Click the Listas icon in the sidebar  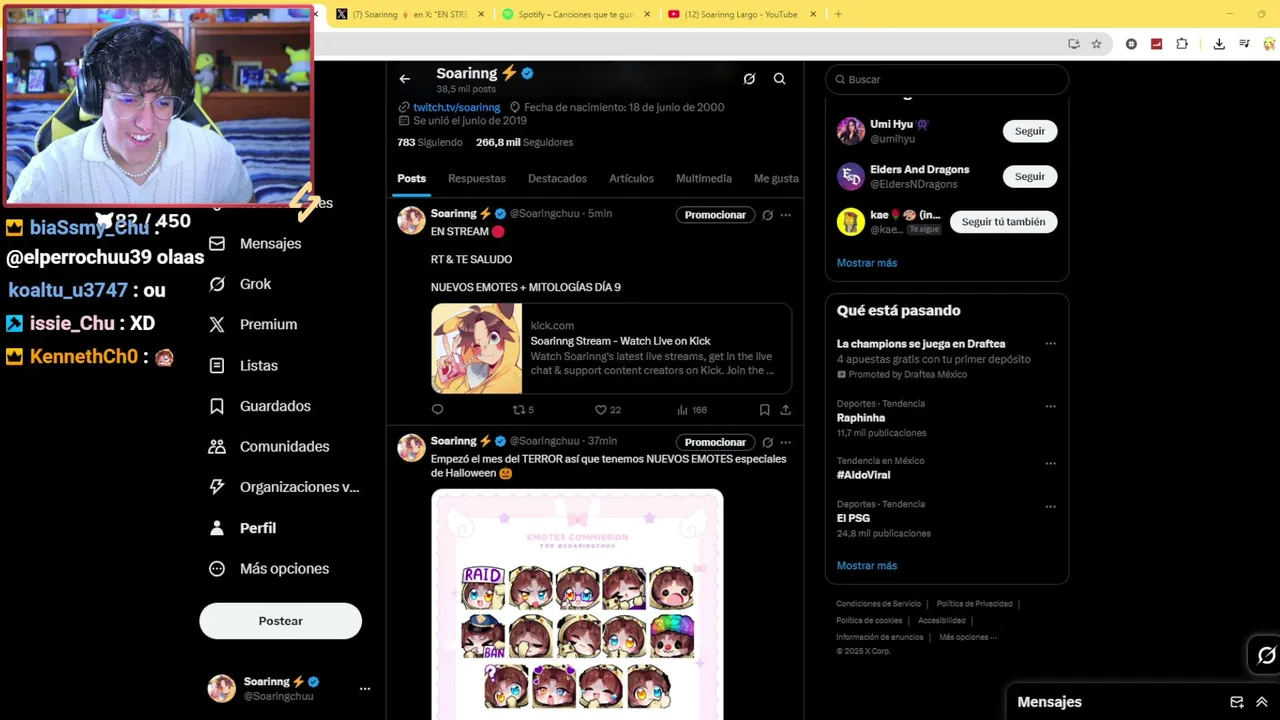pos(217,365)
